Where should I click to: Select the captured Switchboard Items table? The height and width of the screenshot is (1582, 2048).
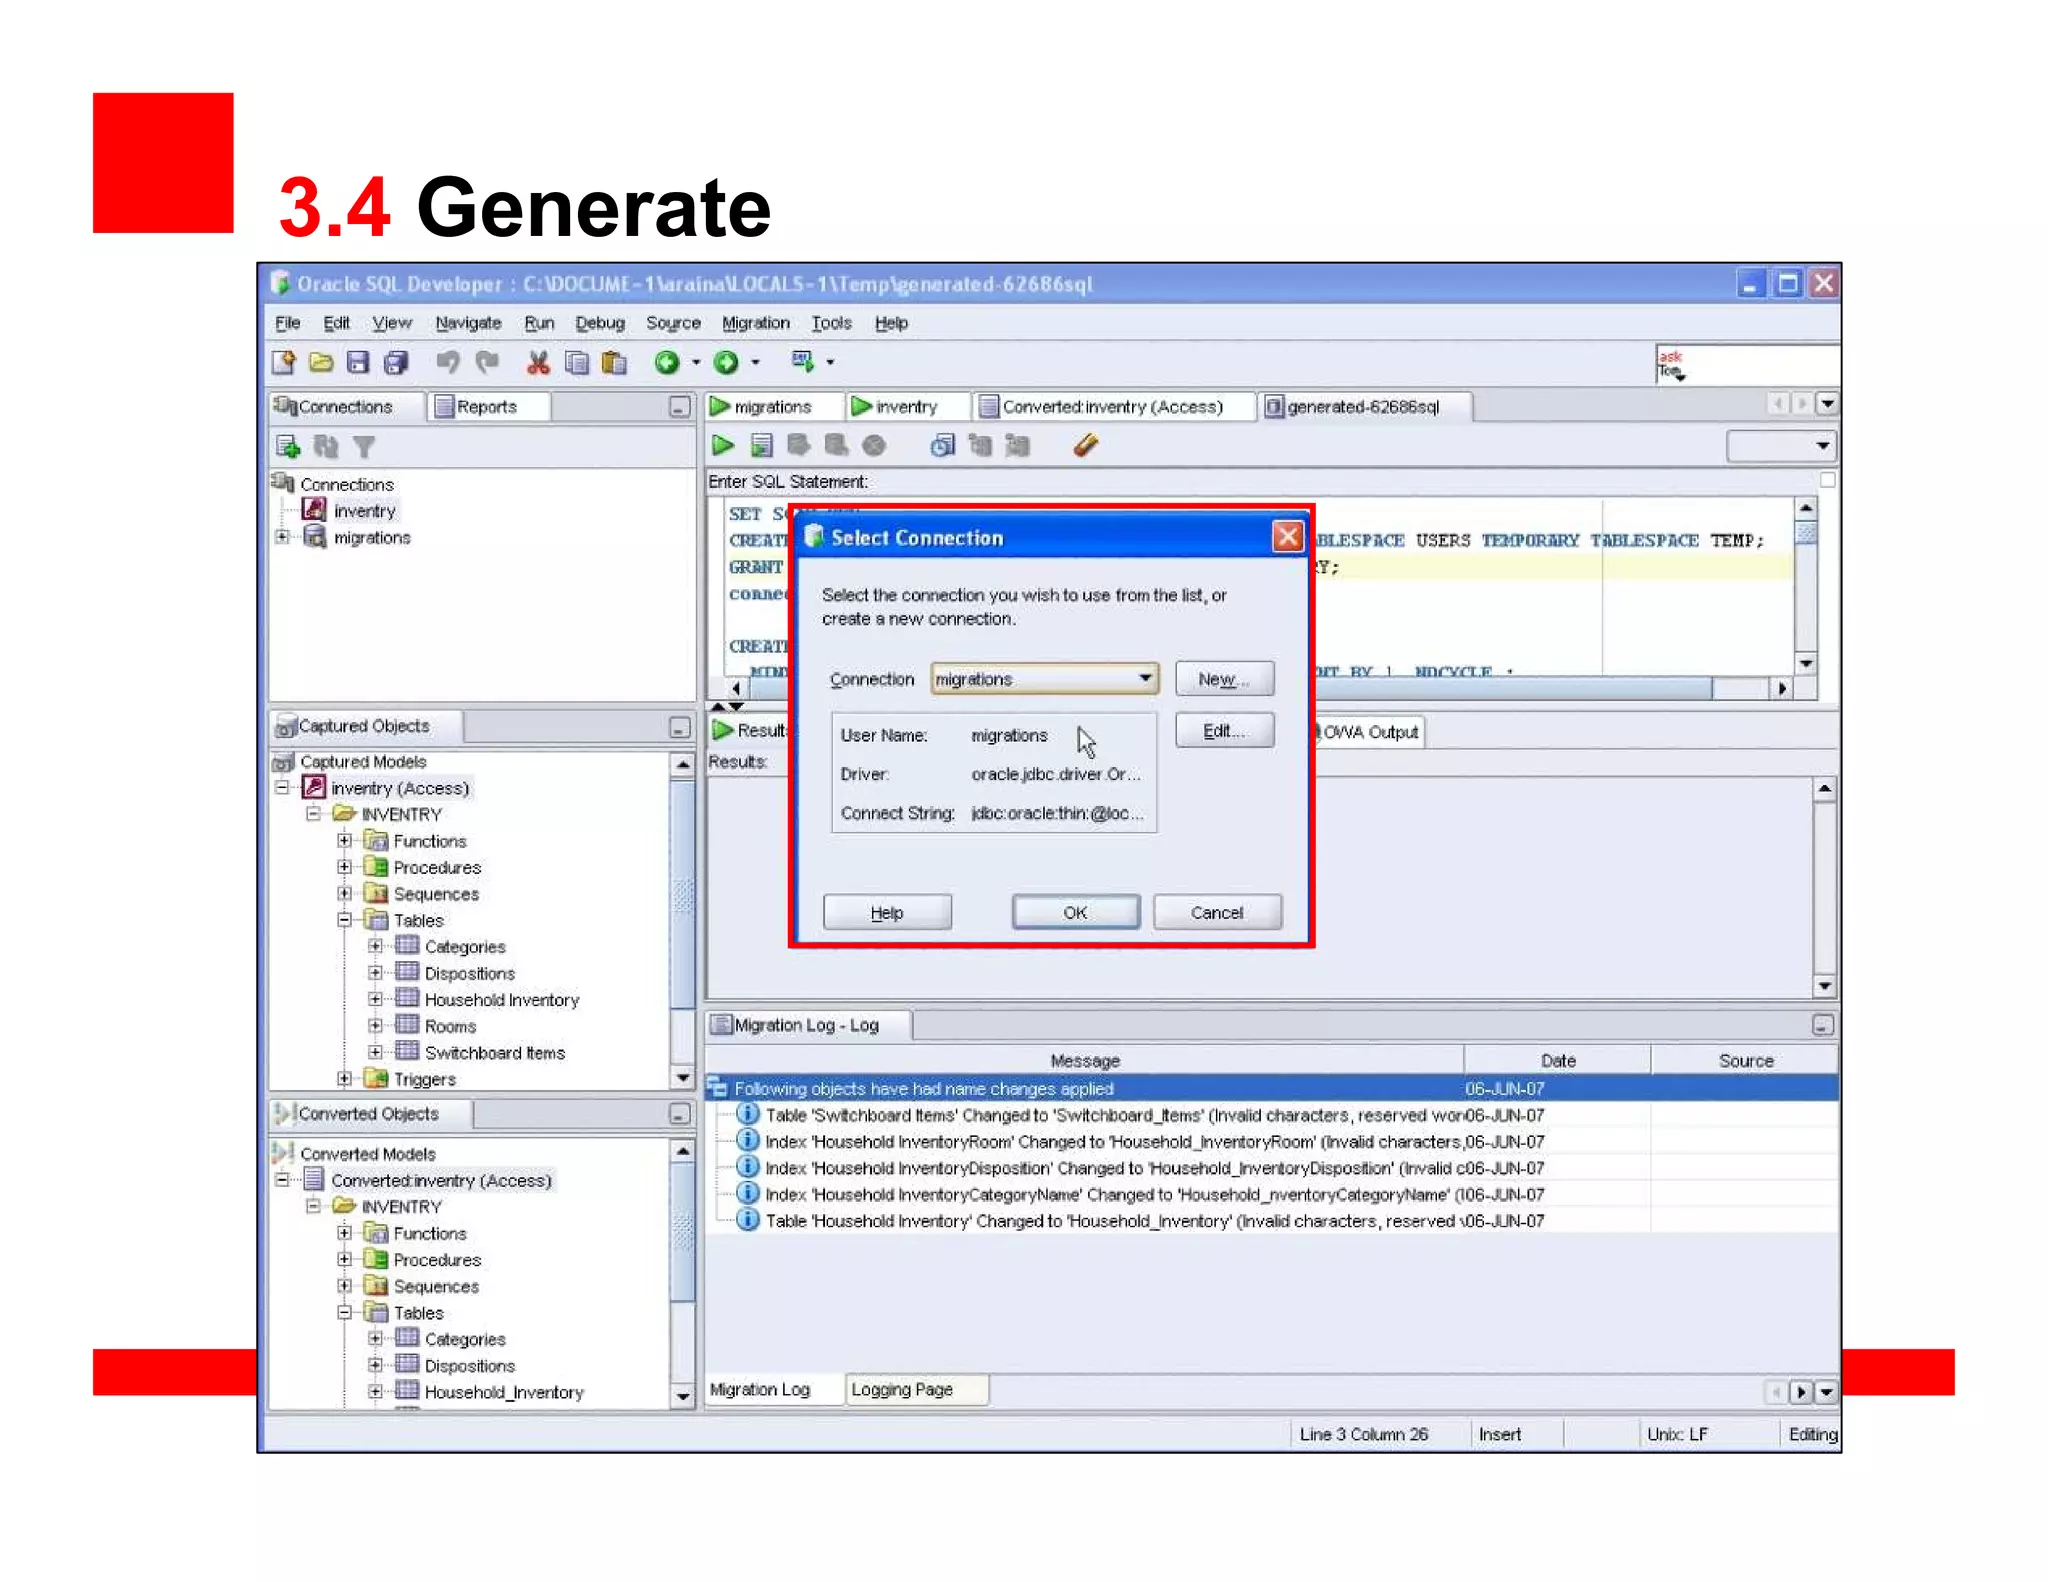494,1052
